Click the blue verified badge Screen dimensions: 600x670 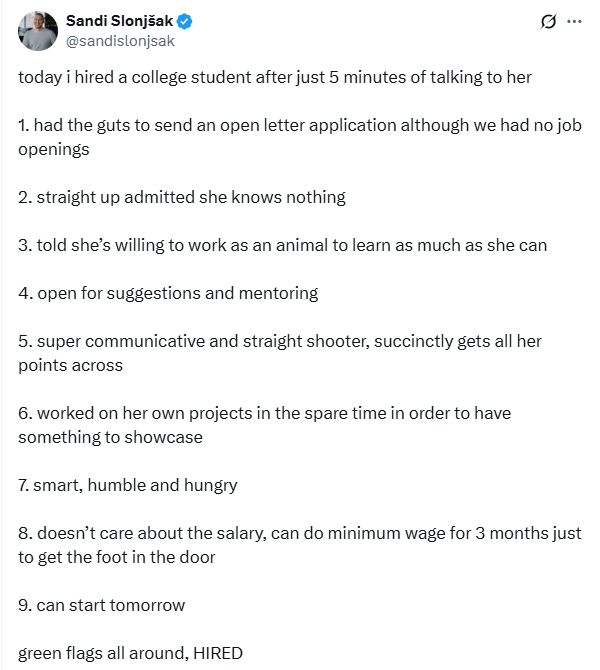pyautogui.click(x=186, y=21)
